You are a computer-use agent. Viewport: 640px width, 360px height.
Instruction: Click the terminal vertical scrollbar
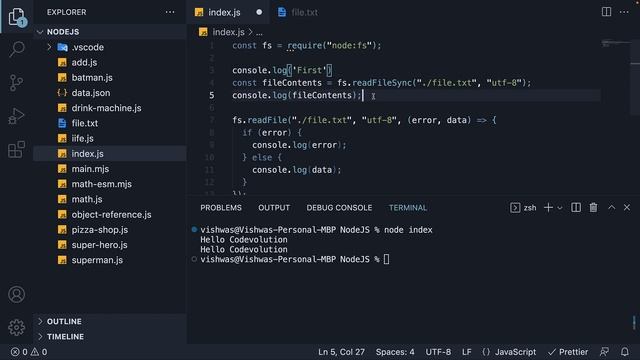pos(634,322)
